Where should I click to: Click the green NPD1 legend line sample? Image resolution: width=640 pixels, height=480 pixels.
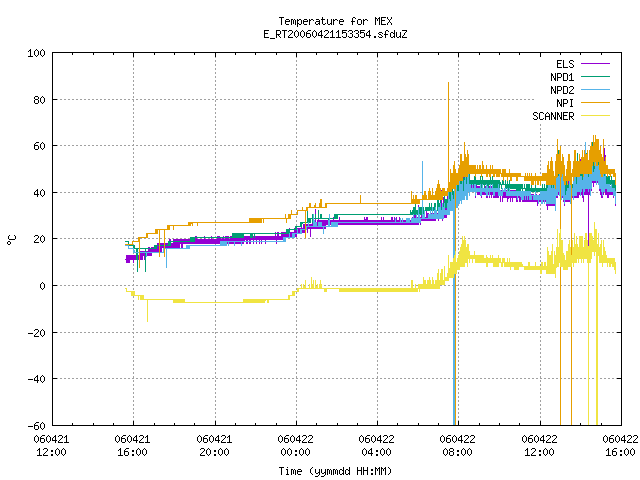coord(595,77)
